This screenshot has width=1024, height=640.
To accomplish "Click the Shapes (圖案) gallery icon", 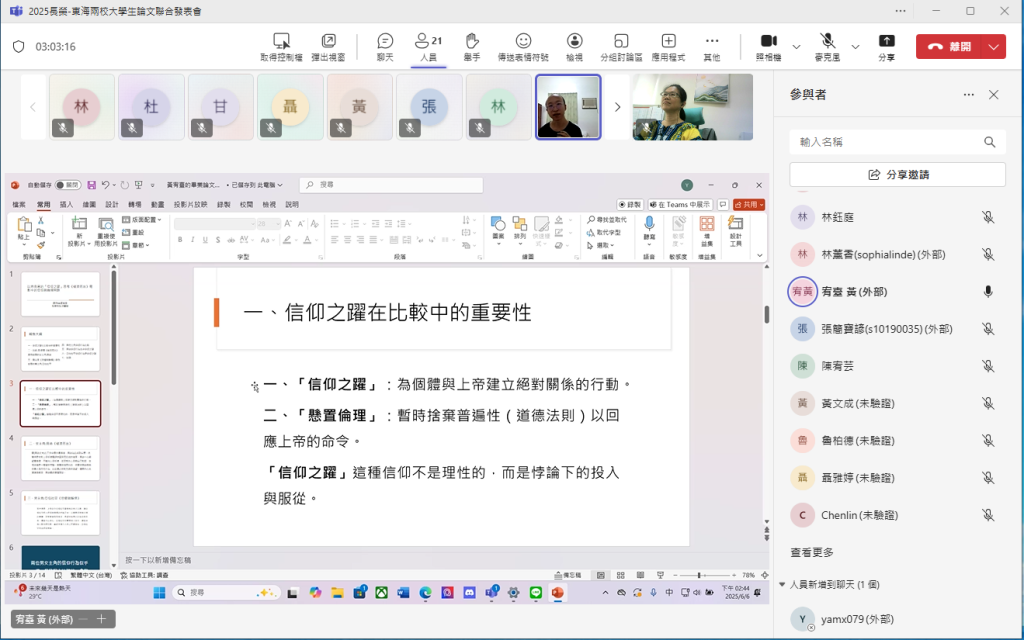I will pyautogui.click(x=498, y=228).
